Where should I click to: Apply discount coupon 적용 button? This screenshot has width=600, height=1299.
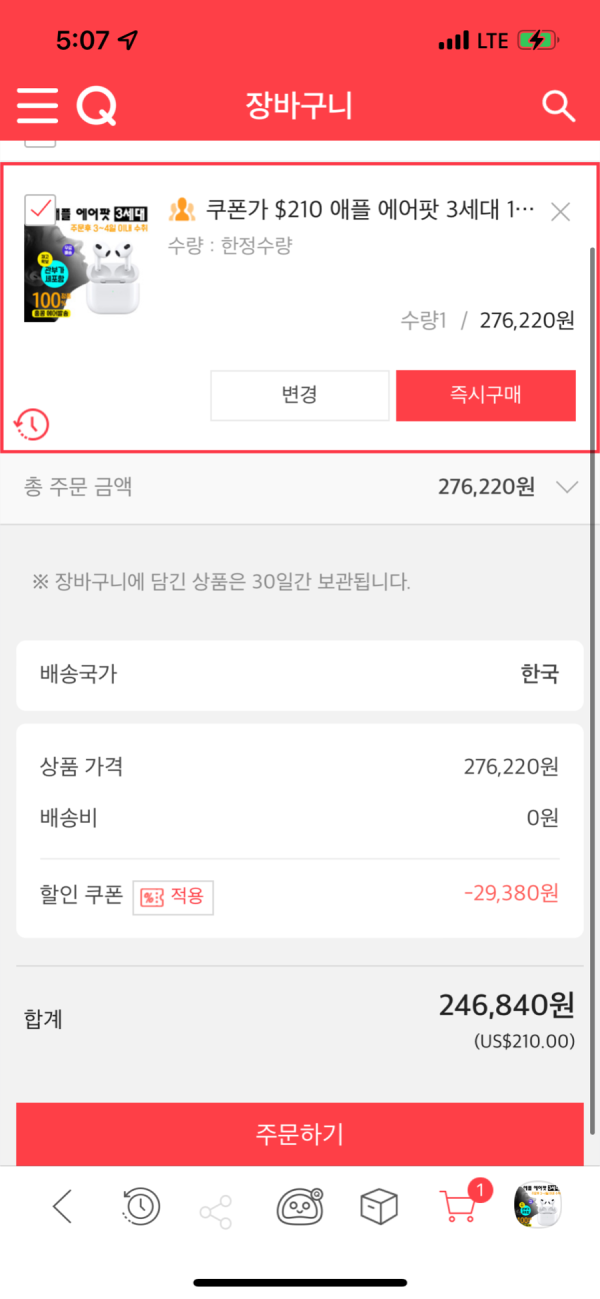(x=174, y=896)
